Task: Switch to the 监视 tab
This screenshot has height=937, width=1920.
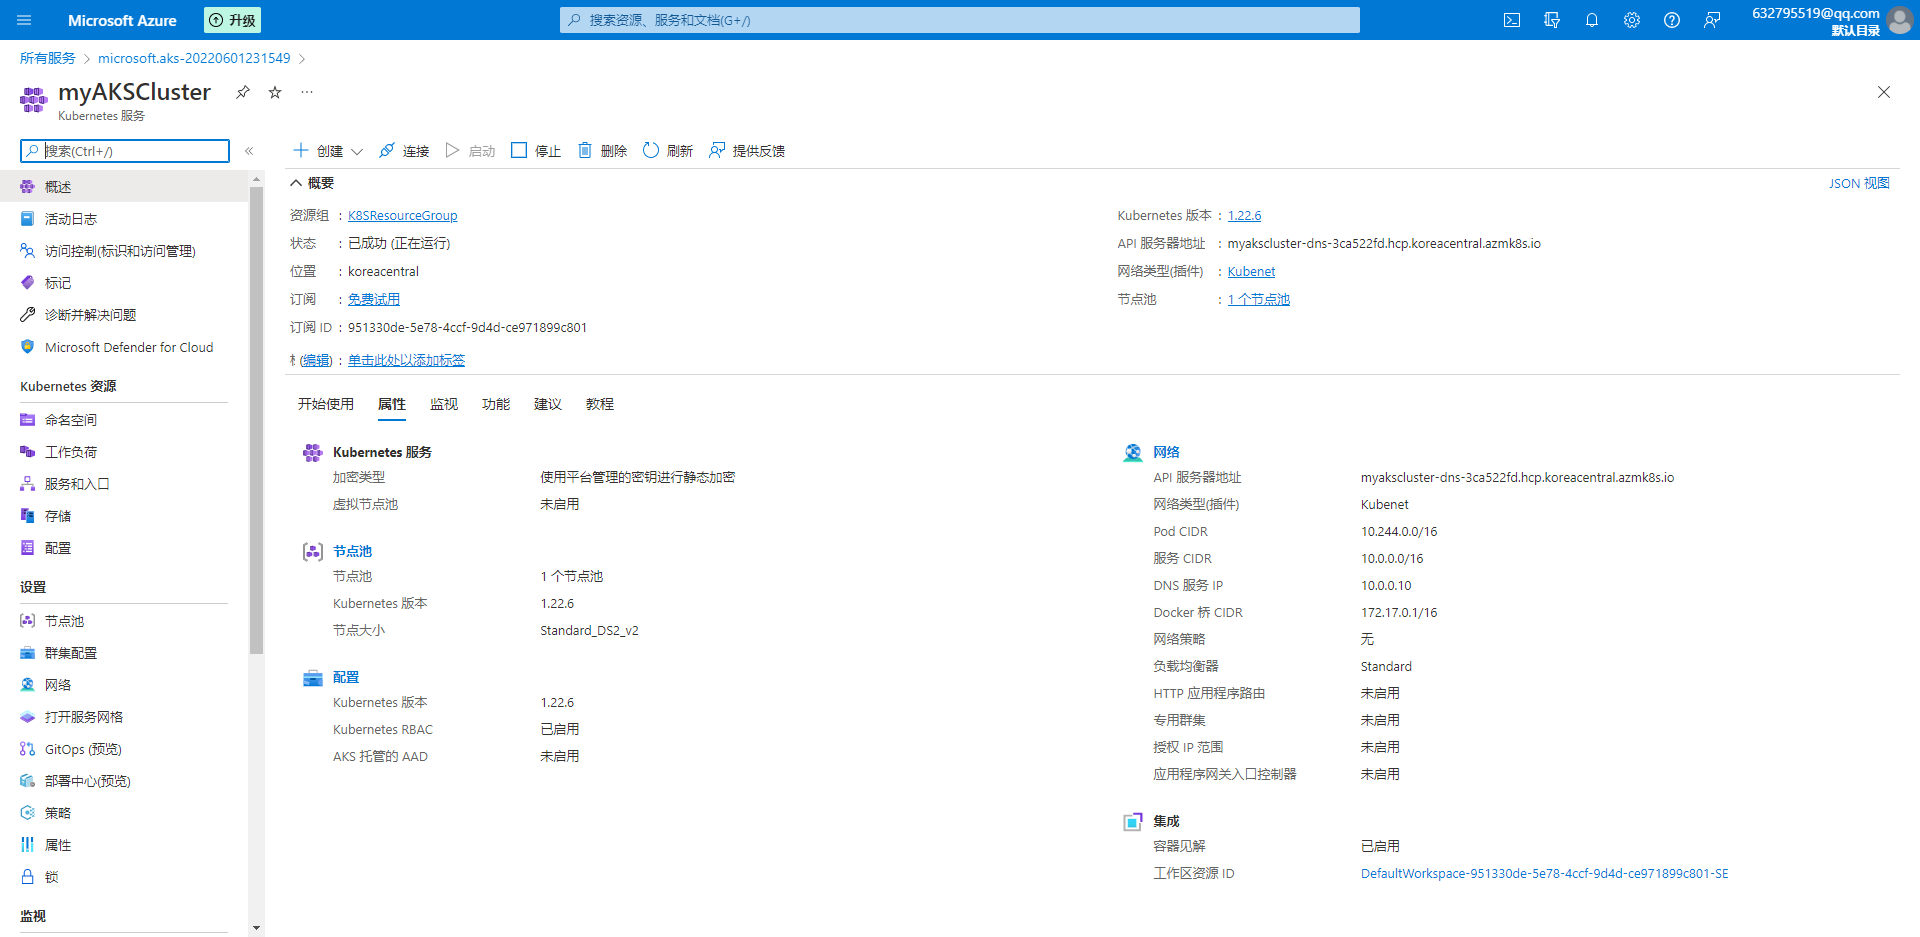Action: coord(444,404)
